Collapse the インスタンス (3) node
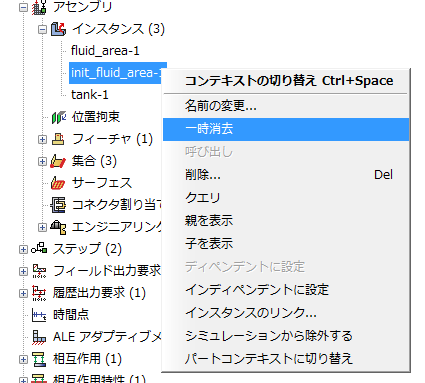This screenshot has width=425, height=383. [42, 29]
